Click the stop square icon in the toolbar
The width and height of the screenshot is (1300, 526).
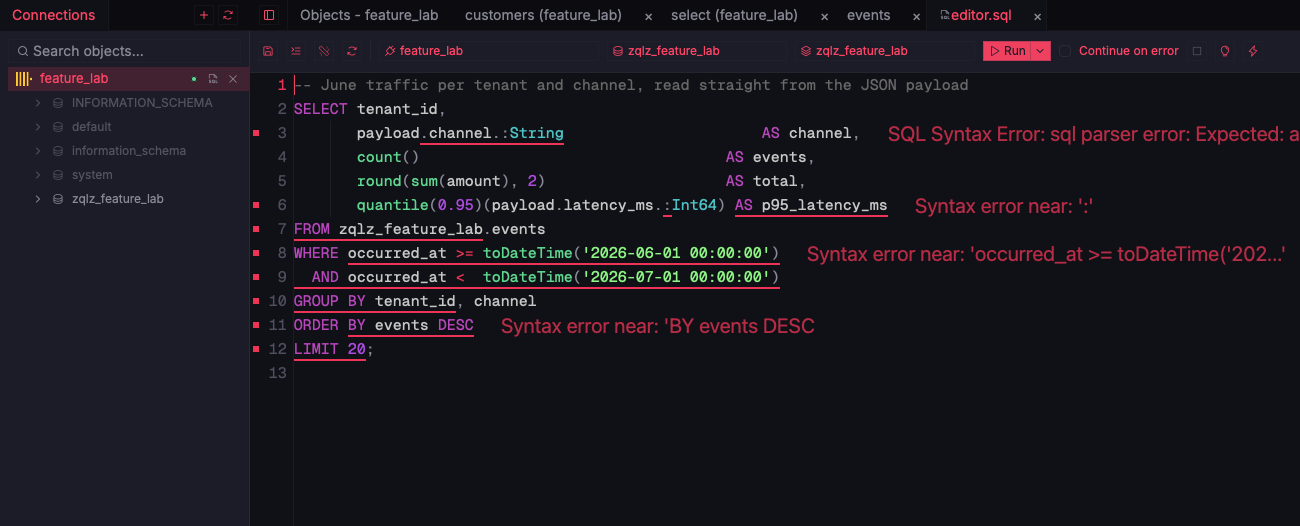[x=1197, y=51]
